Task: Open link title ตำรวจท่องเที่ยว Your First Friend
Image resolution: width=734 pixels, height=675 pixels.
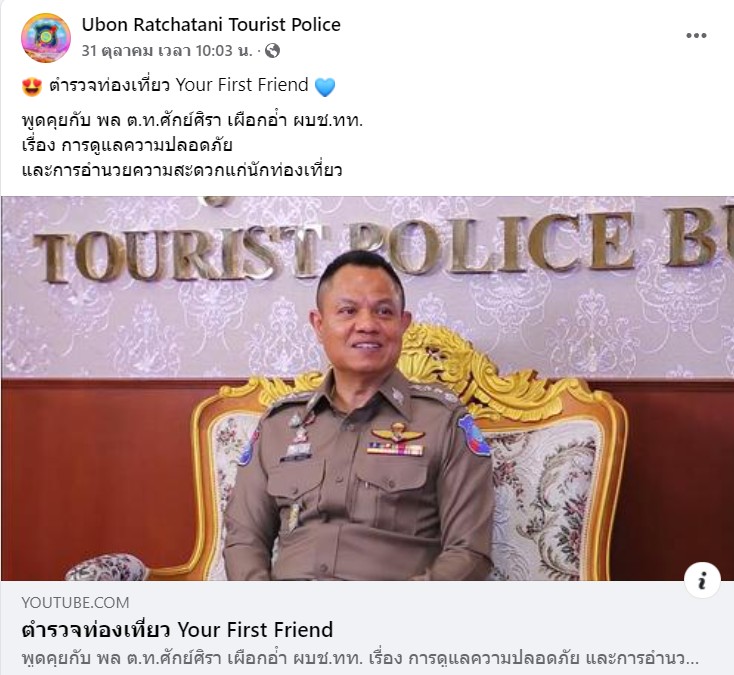Action: pos(177,630)
